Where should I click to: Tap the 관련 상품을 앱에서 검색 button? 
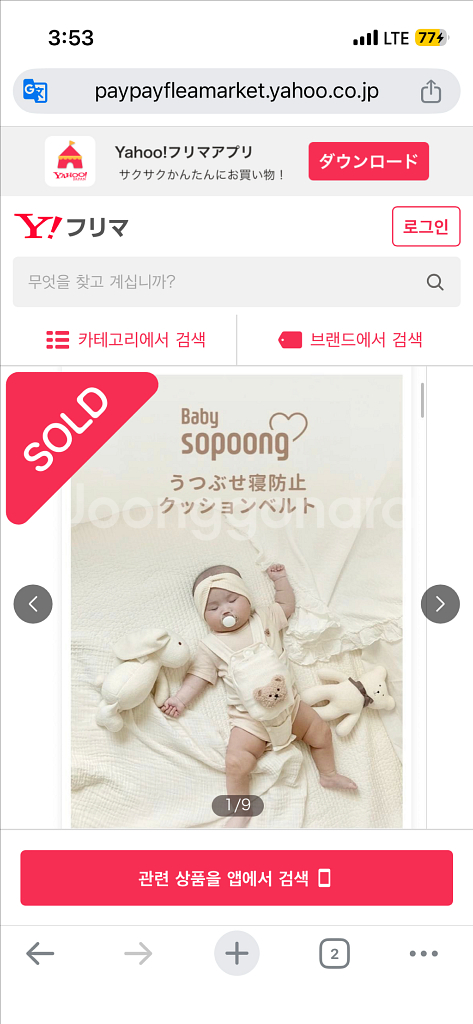coord(236,878)
